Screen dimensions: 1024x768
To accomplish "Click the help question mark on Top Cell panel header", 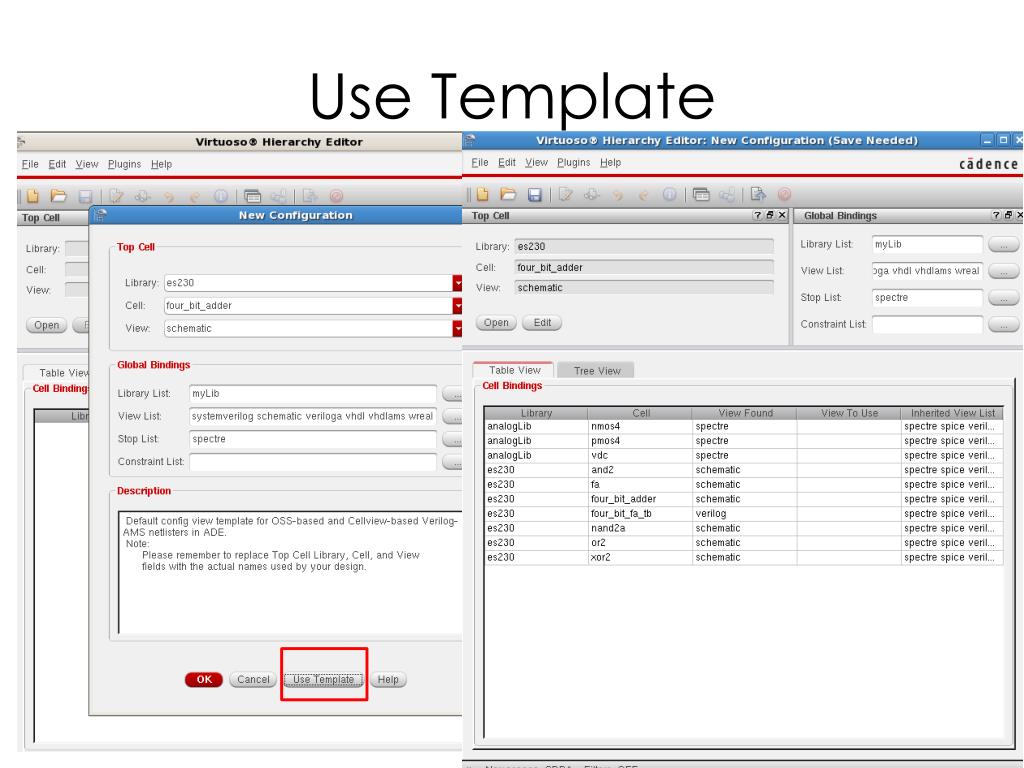I will [x=757, y=216].
